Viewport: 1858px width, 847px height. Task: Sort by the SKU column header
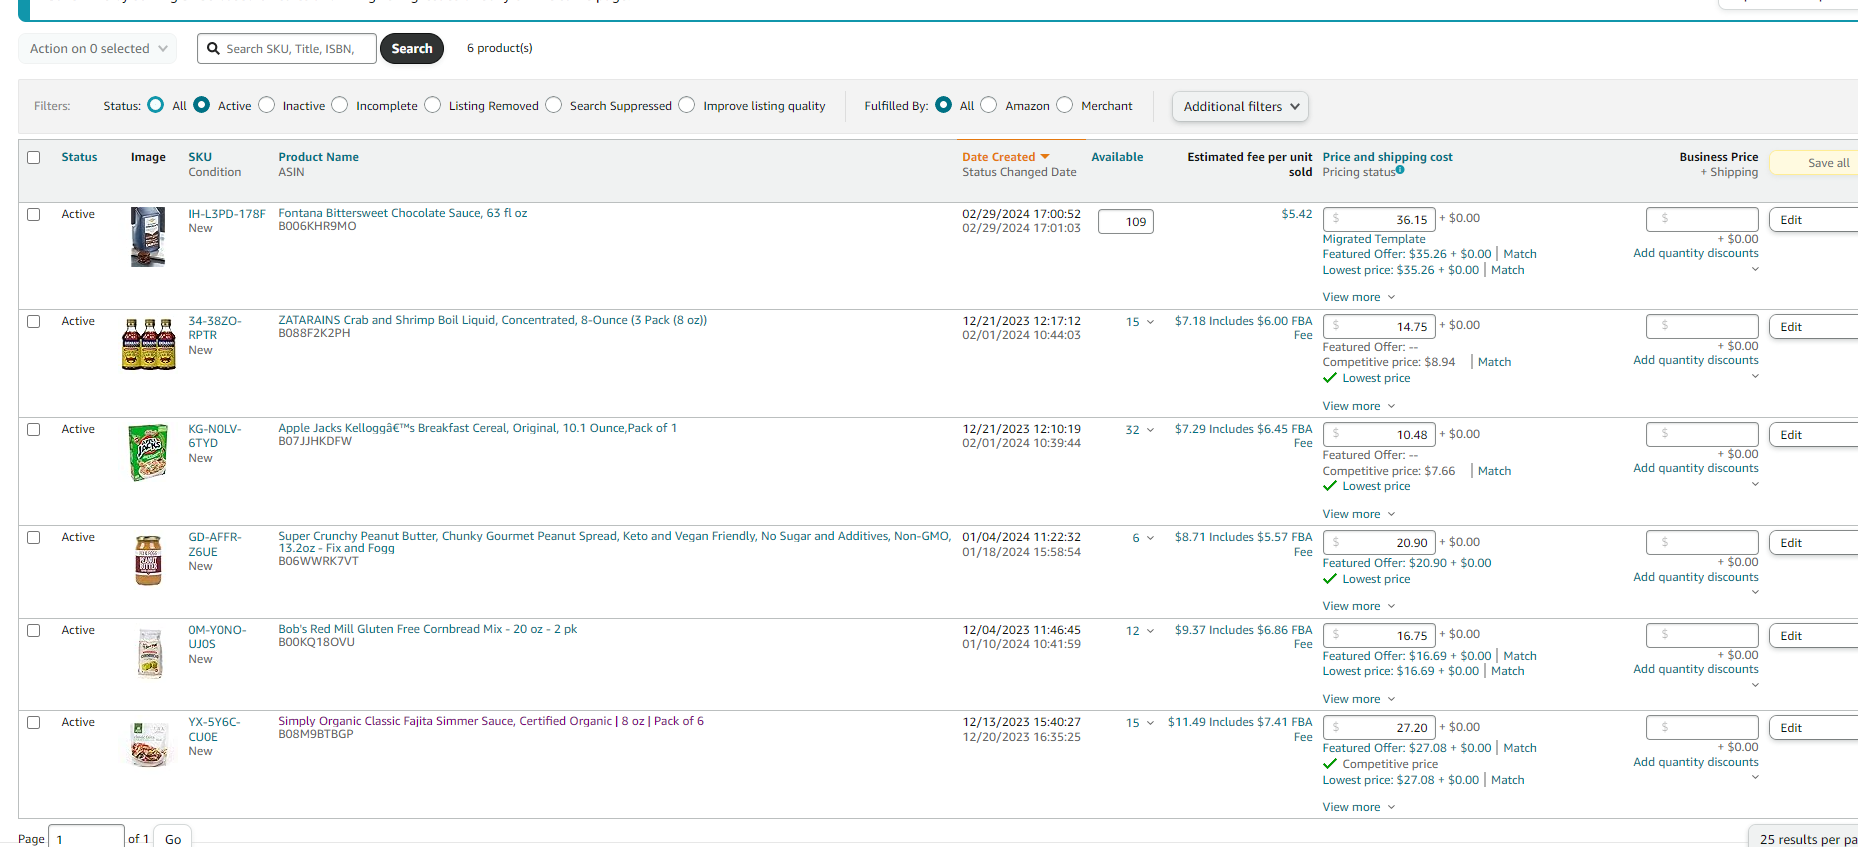(x=200, y=157)
